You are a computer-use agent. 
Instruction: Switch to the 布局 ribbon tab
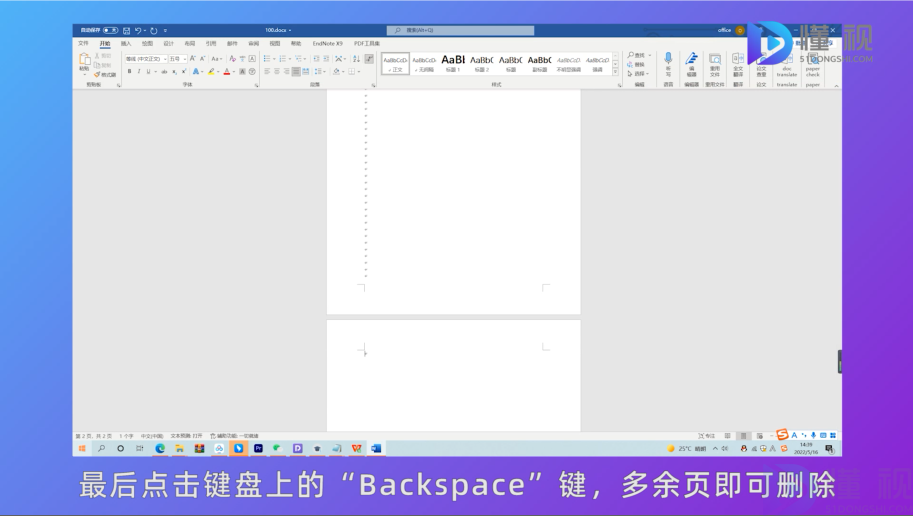pyautogui.click(x=189, y=44)
